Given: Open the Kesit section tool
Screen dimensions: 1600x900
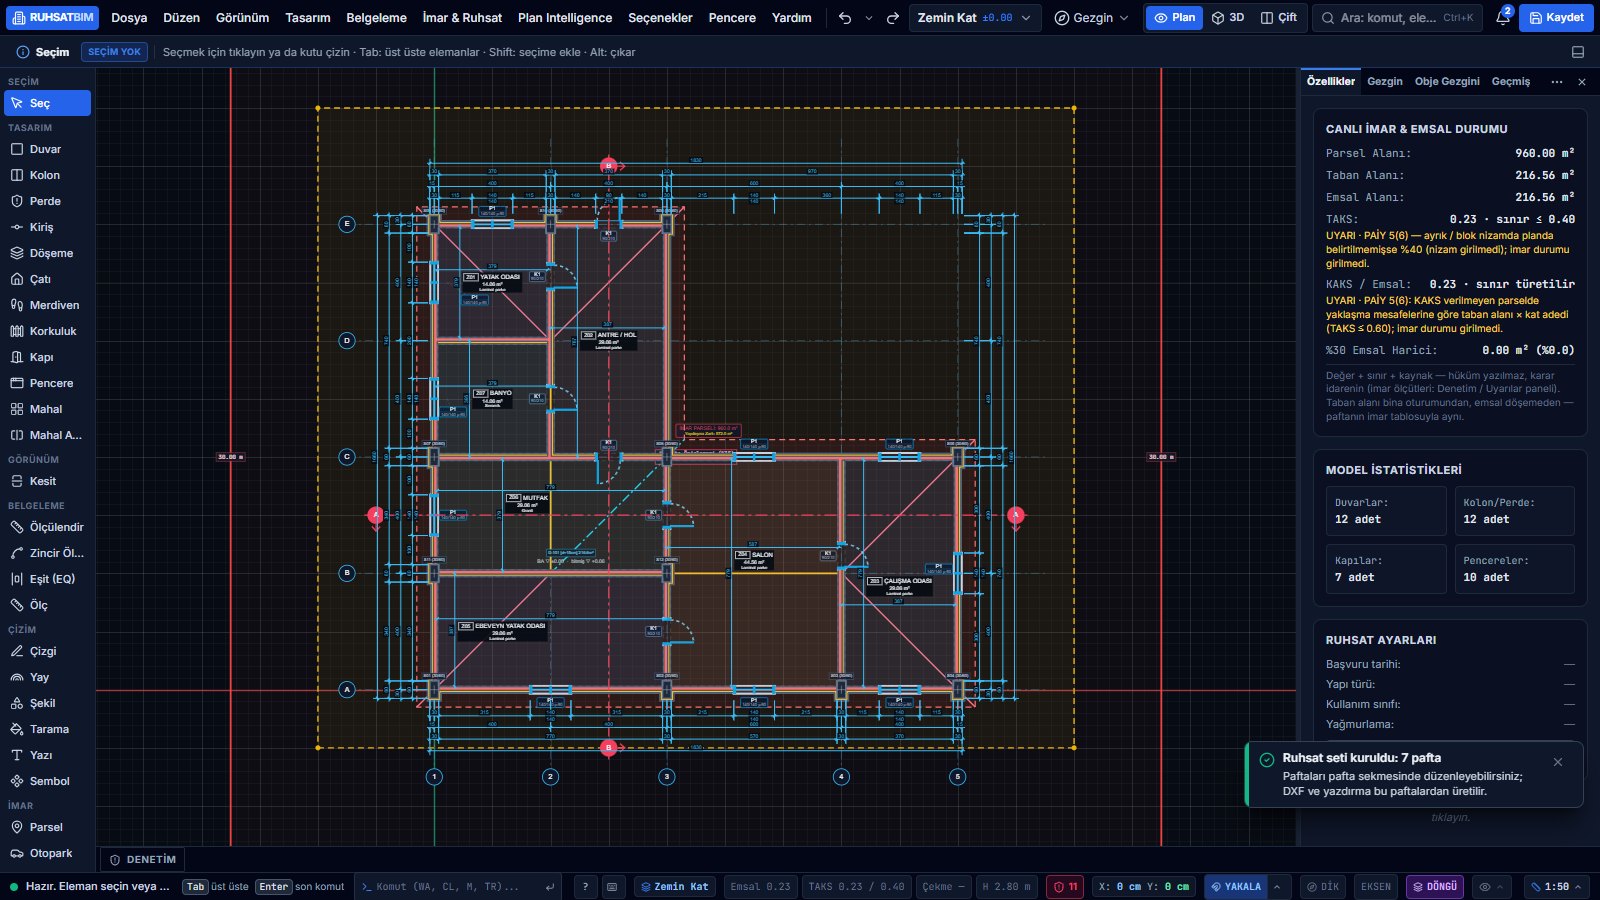Looking at the screenshot, I should (x=47, y=481).
